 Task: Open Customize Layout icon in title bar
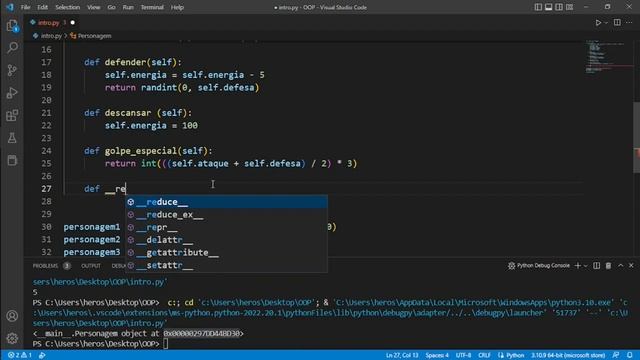point(569,7)
